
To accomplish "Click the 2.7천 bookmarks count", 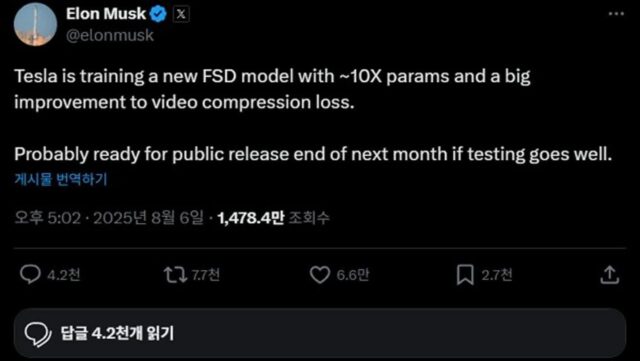I will coord(497,275).
